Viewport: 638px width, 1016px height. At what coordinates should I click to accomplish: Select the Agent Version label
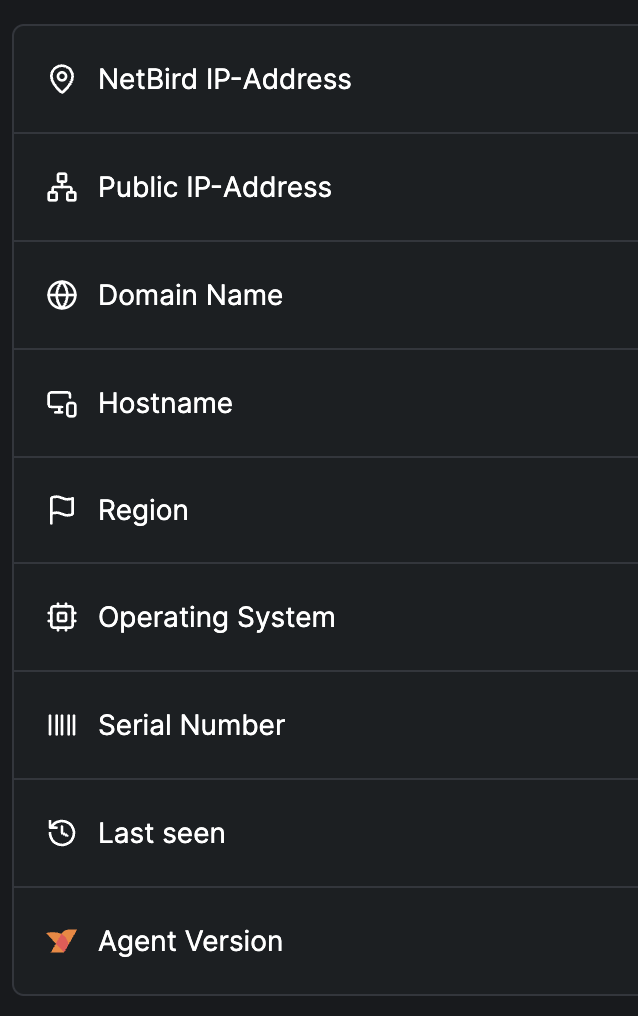tap(190, 941)
